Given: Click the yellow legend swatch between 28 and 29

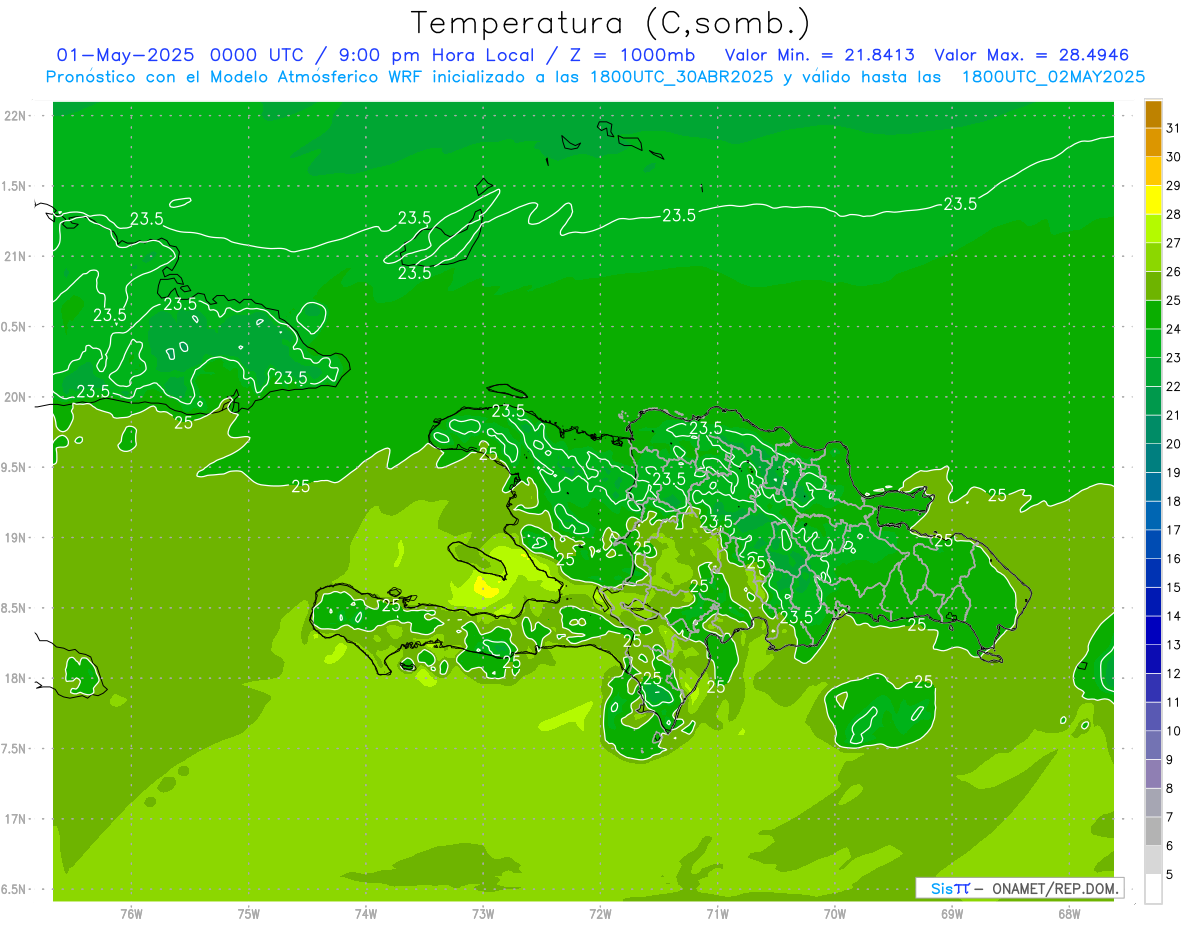Looking at the screenshot, I should (x=1153, y=200).
